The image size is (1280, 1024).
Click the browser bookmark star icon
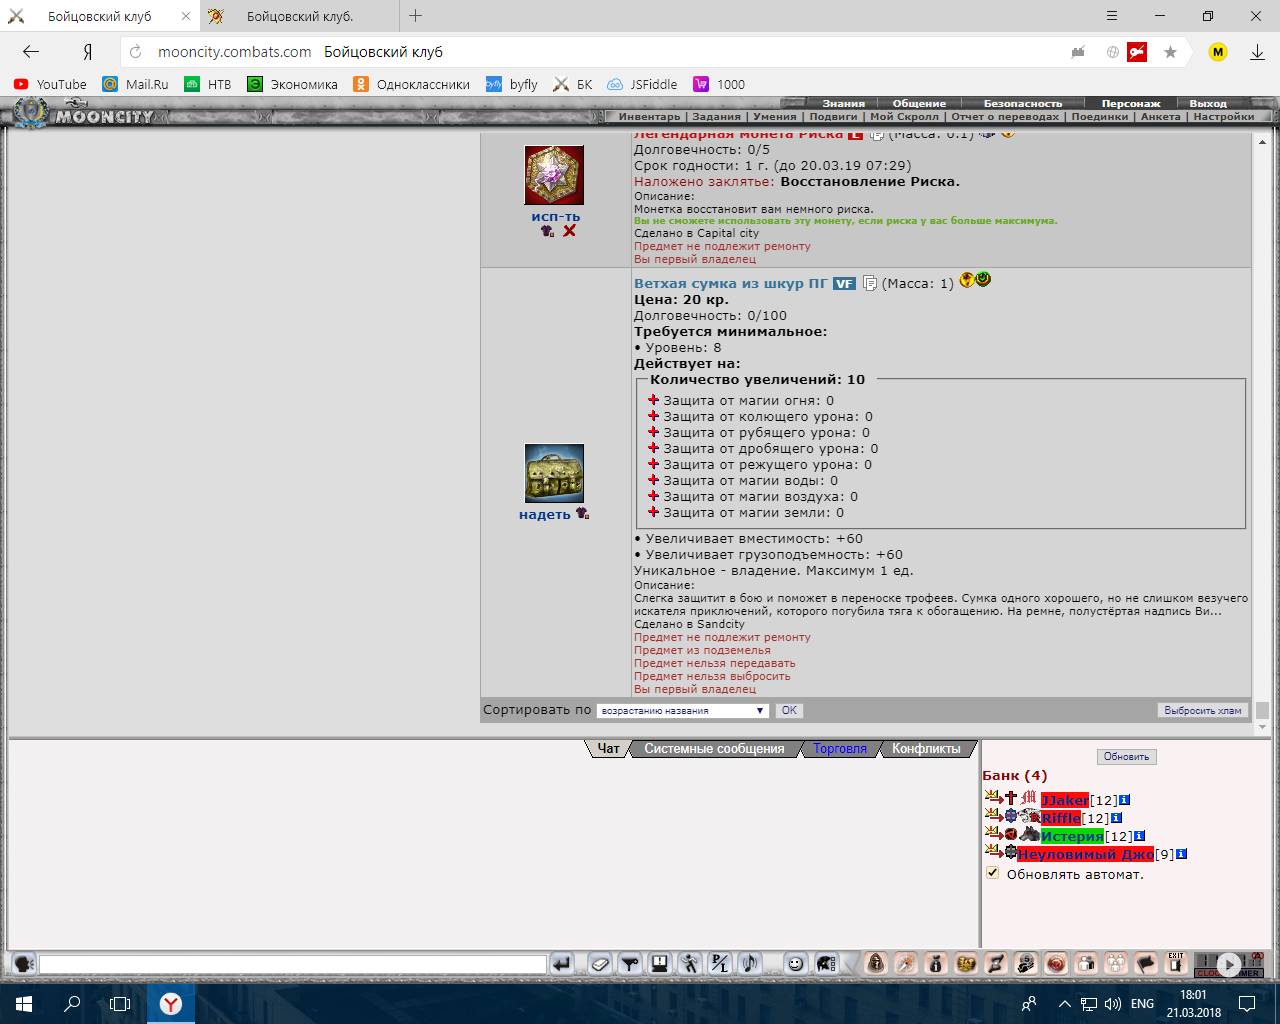point(1170,52)
